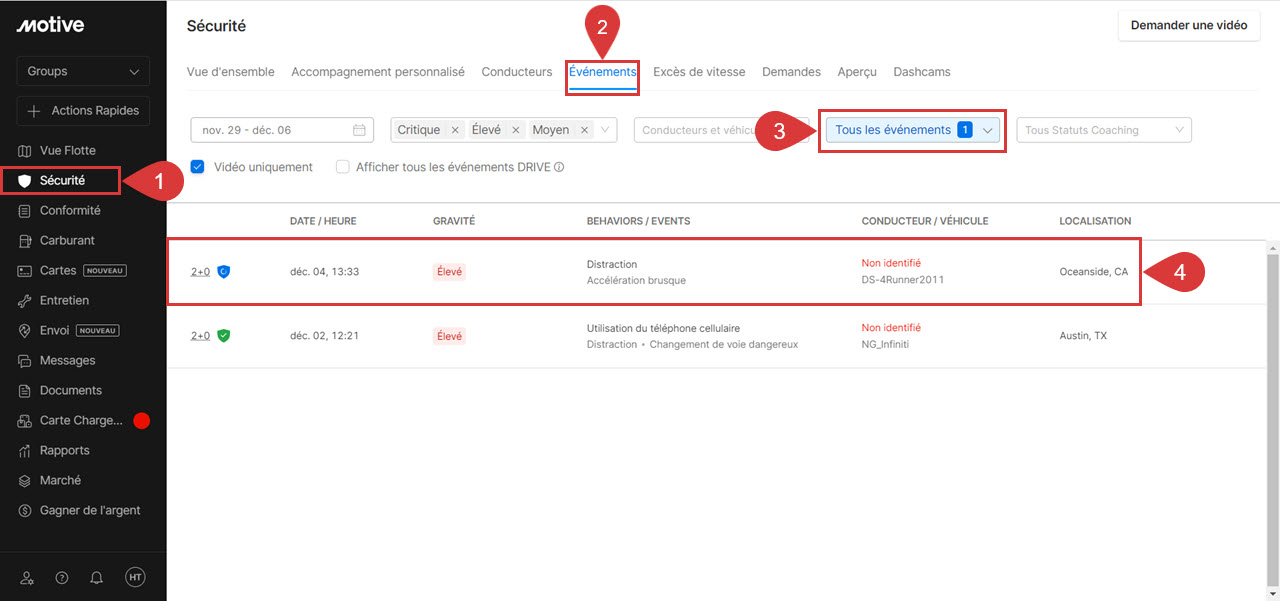Uncheck the Vidéo uniquement checkbox
Image resolution: width=1280 pixels, height=601 pixels.
pyautogui.click(x=198, y=167)
